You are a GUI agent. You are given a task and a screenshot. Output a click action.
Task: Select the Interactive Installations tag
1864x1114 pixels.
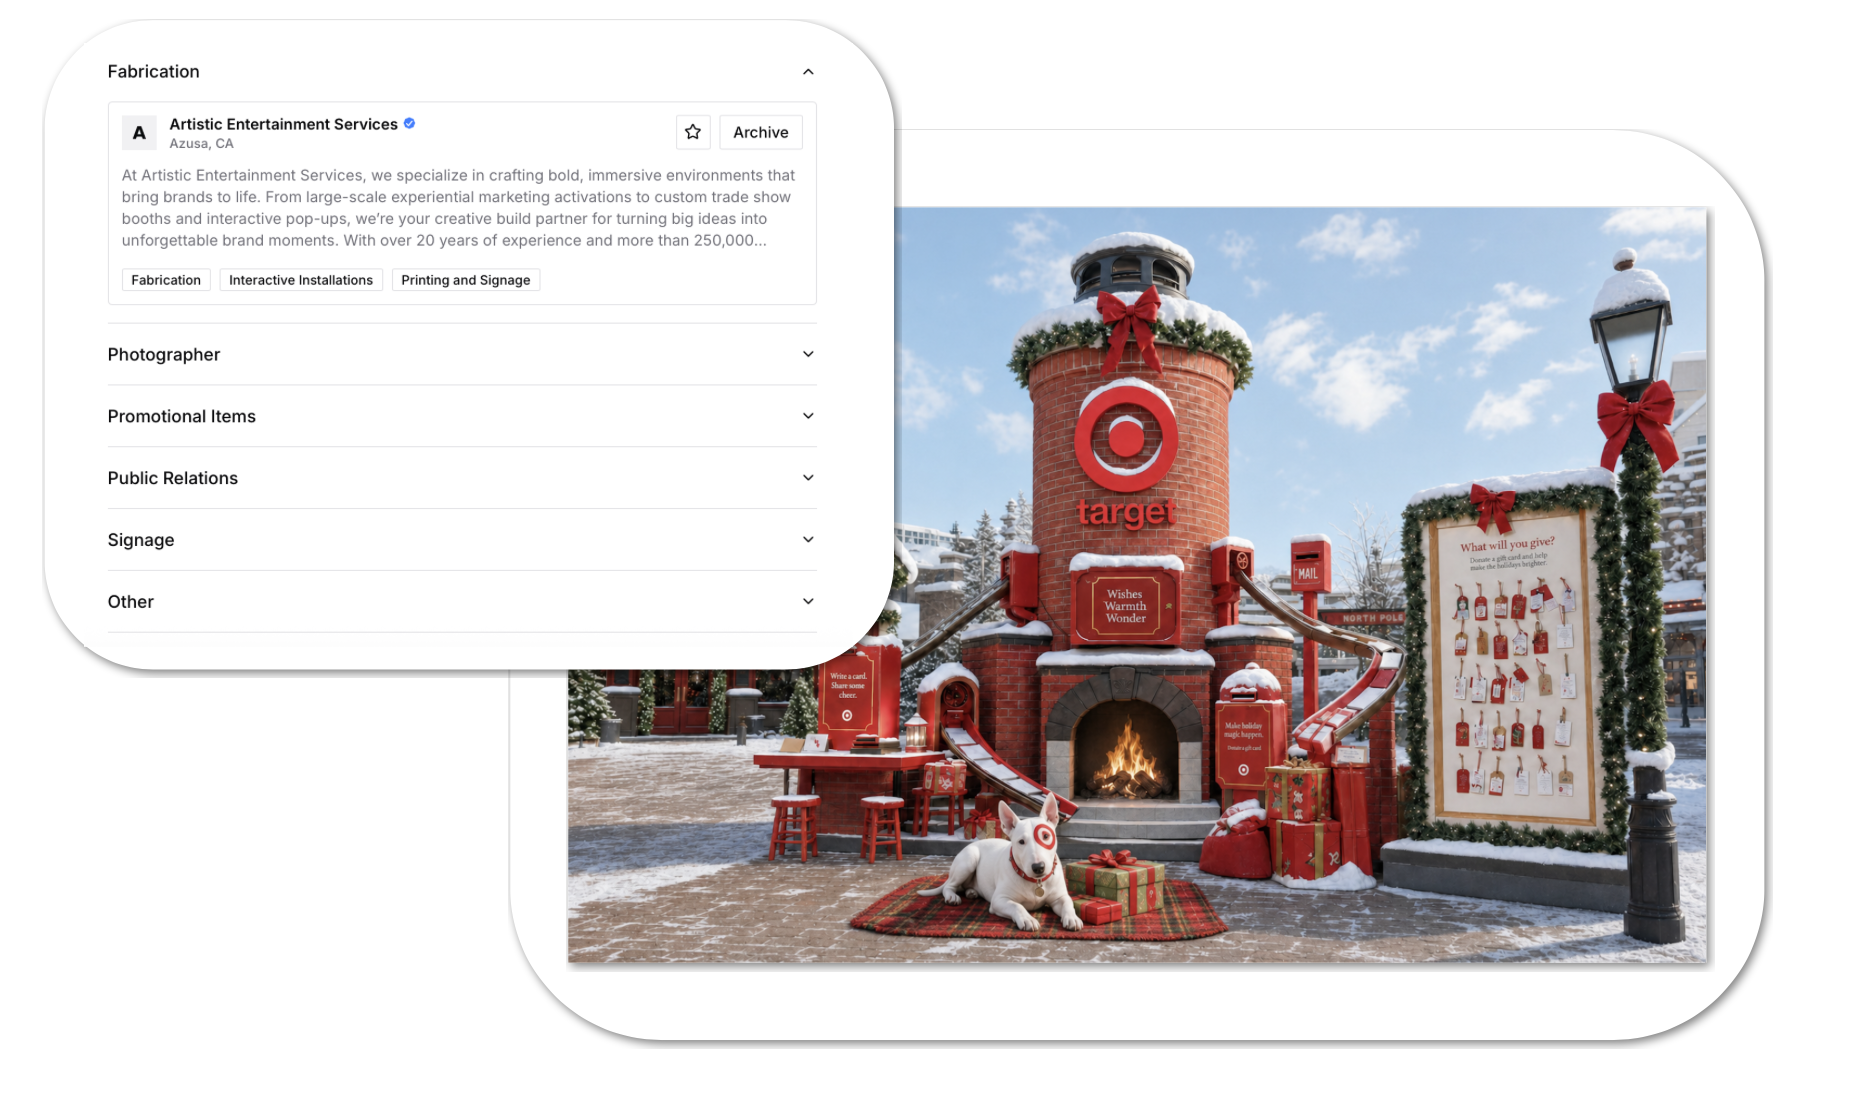301,280
